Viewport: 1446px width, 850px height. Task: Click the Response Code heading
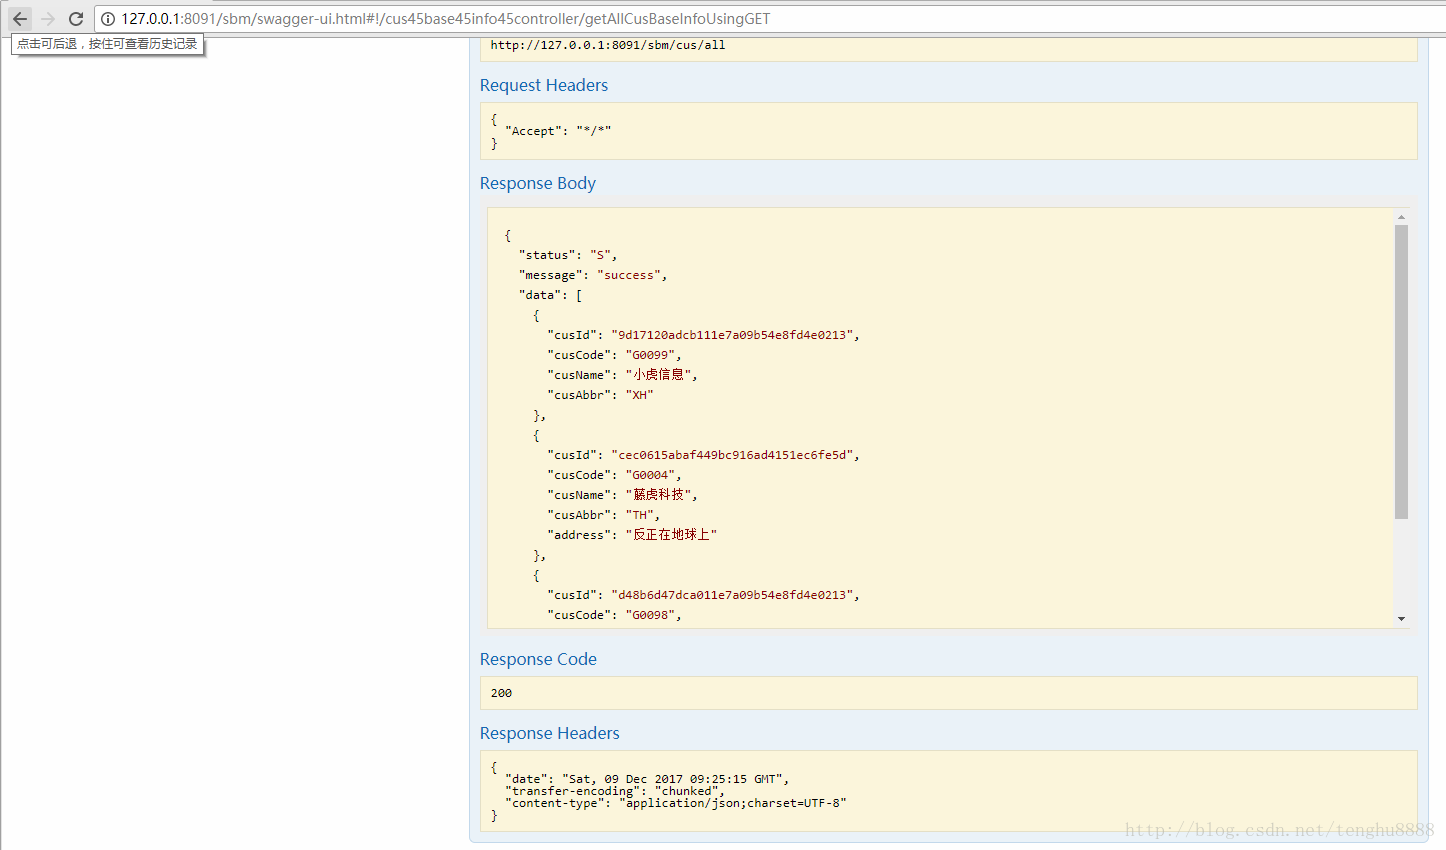pos(538,659)
